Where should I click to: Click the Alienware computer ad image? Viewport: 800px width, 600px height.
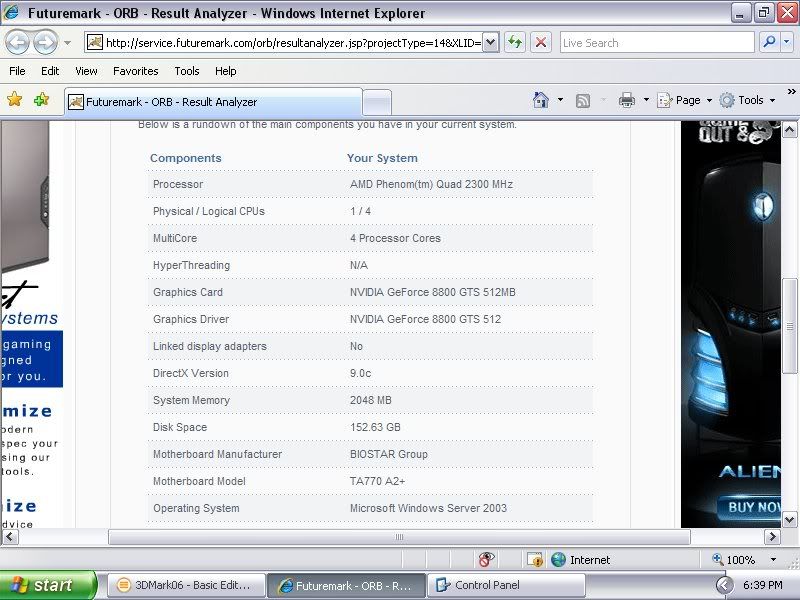(731, 324)
